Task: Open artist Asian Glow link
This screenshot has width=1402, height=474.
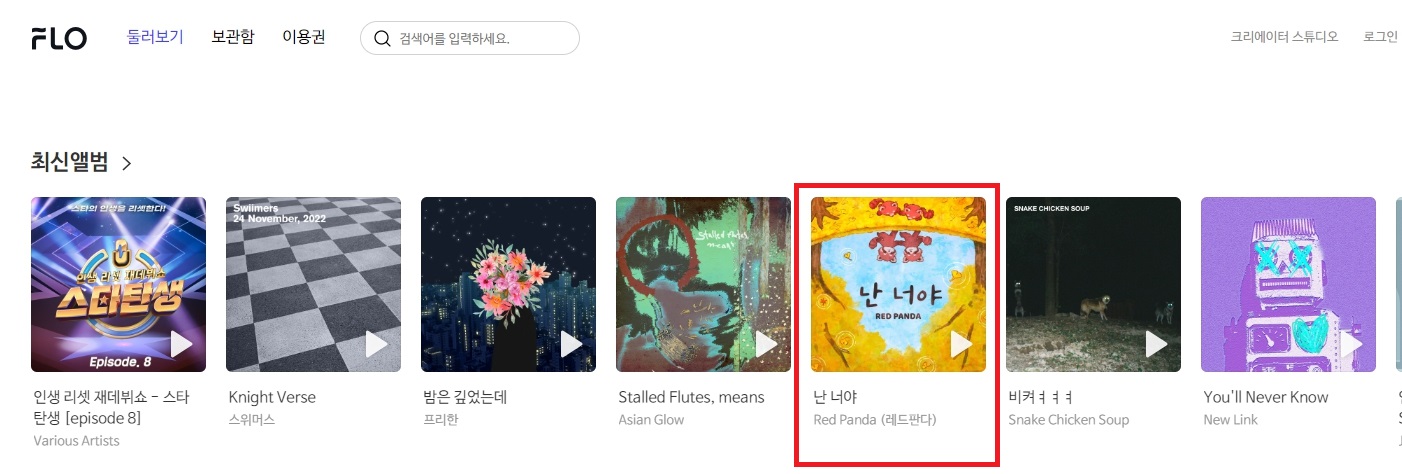Action: [x=651, y=420]
